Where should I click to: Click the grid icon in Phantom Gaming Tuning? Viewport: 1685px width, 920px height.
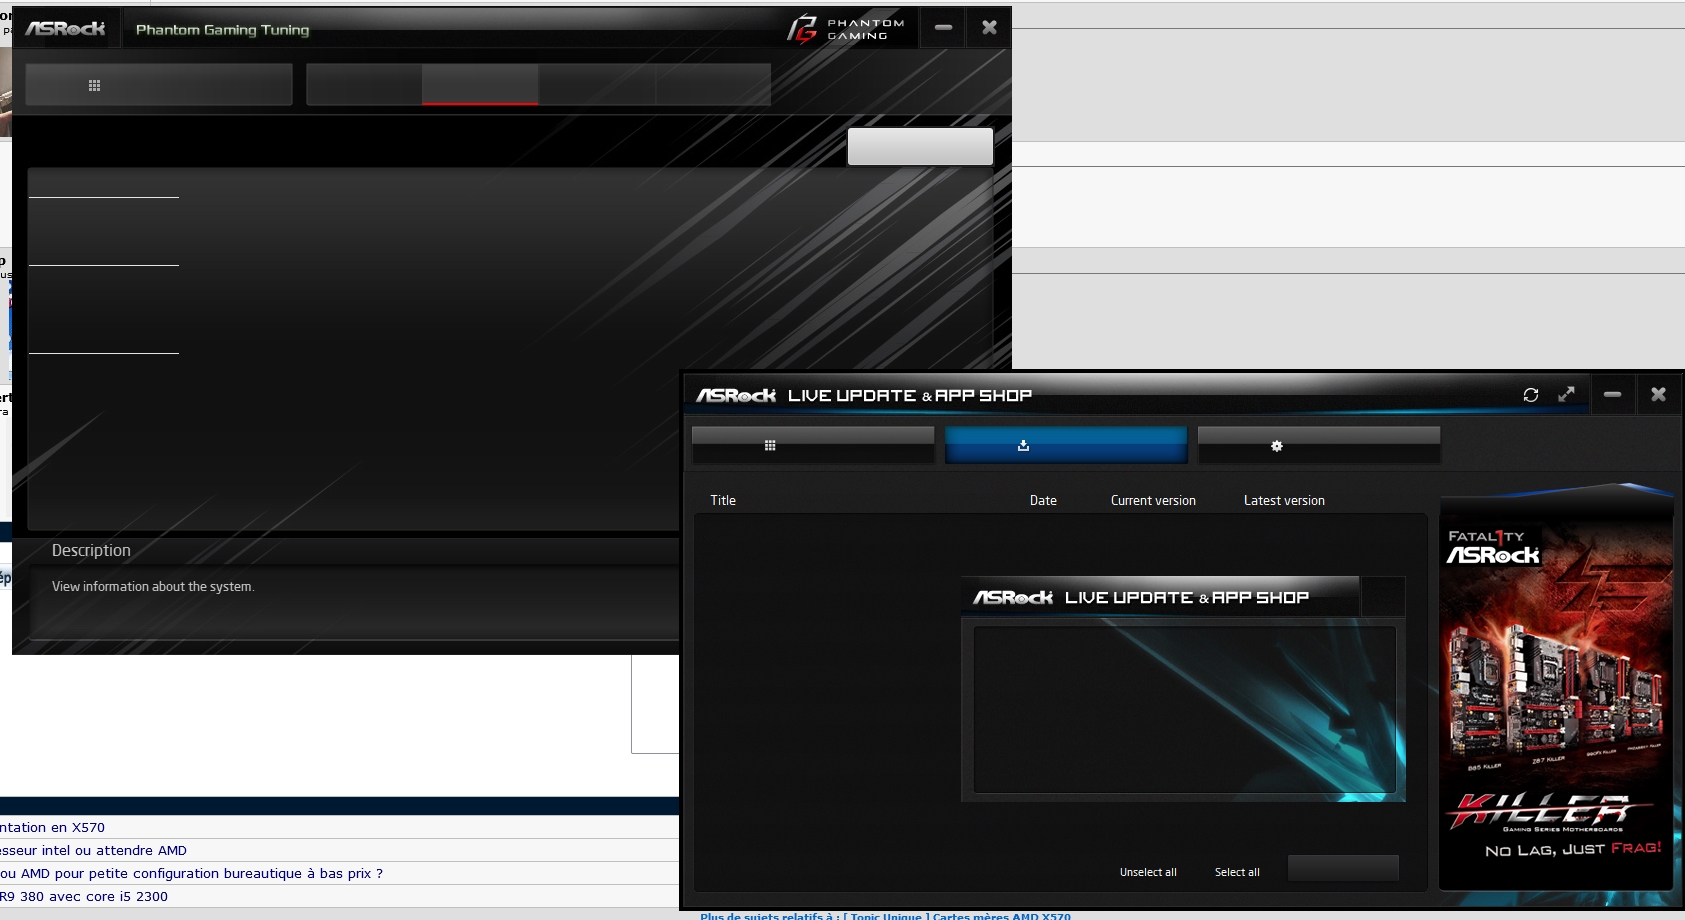tap(95, 86)
